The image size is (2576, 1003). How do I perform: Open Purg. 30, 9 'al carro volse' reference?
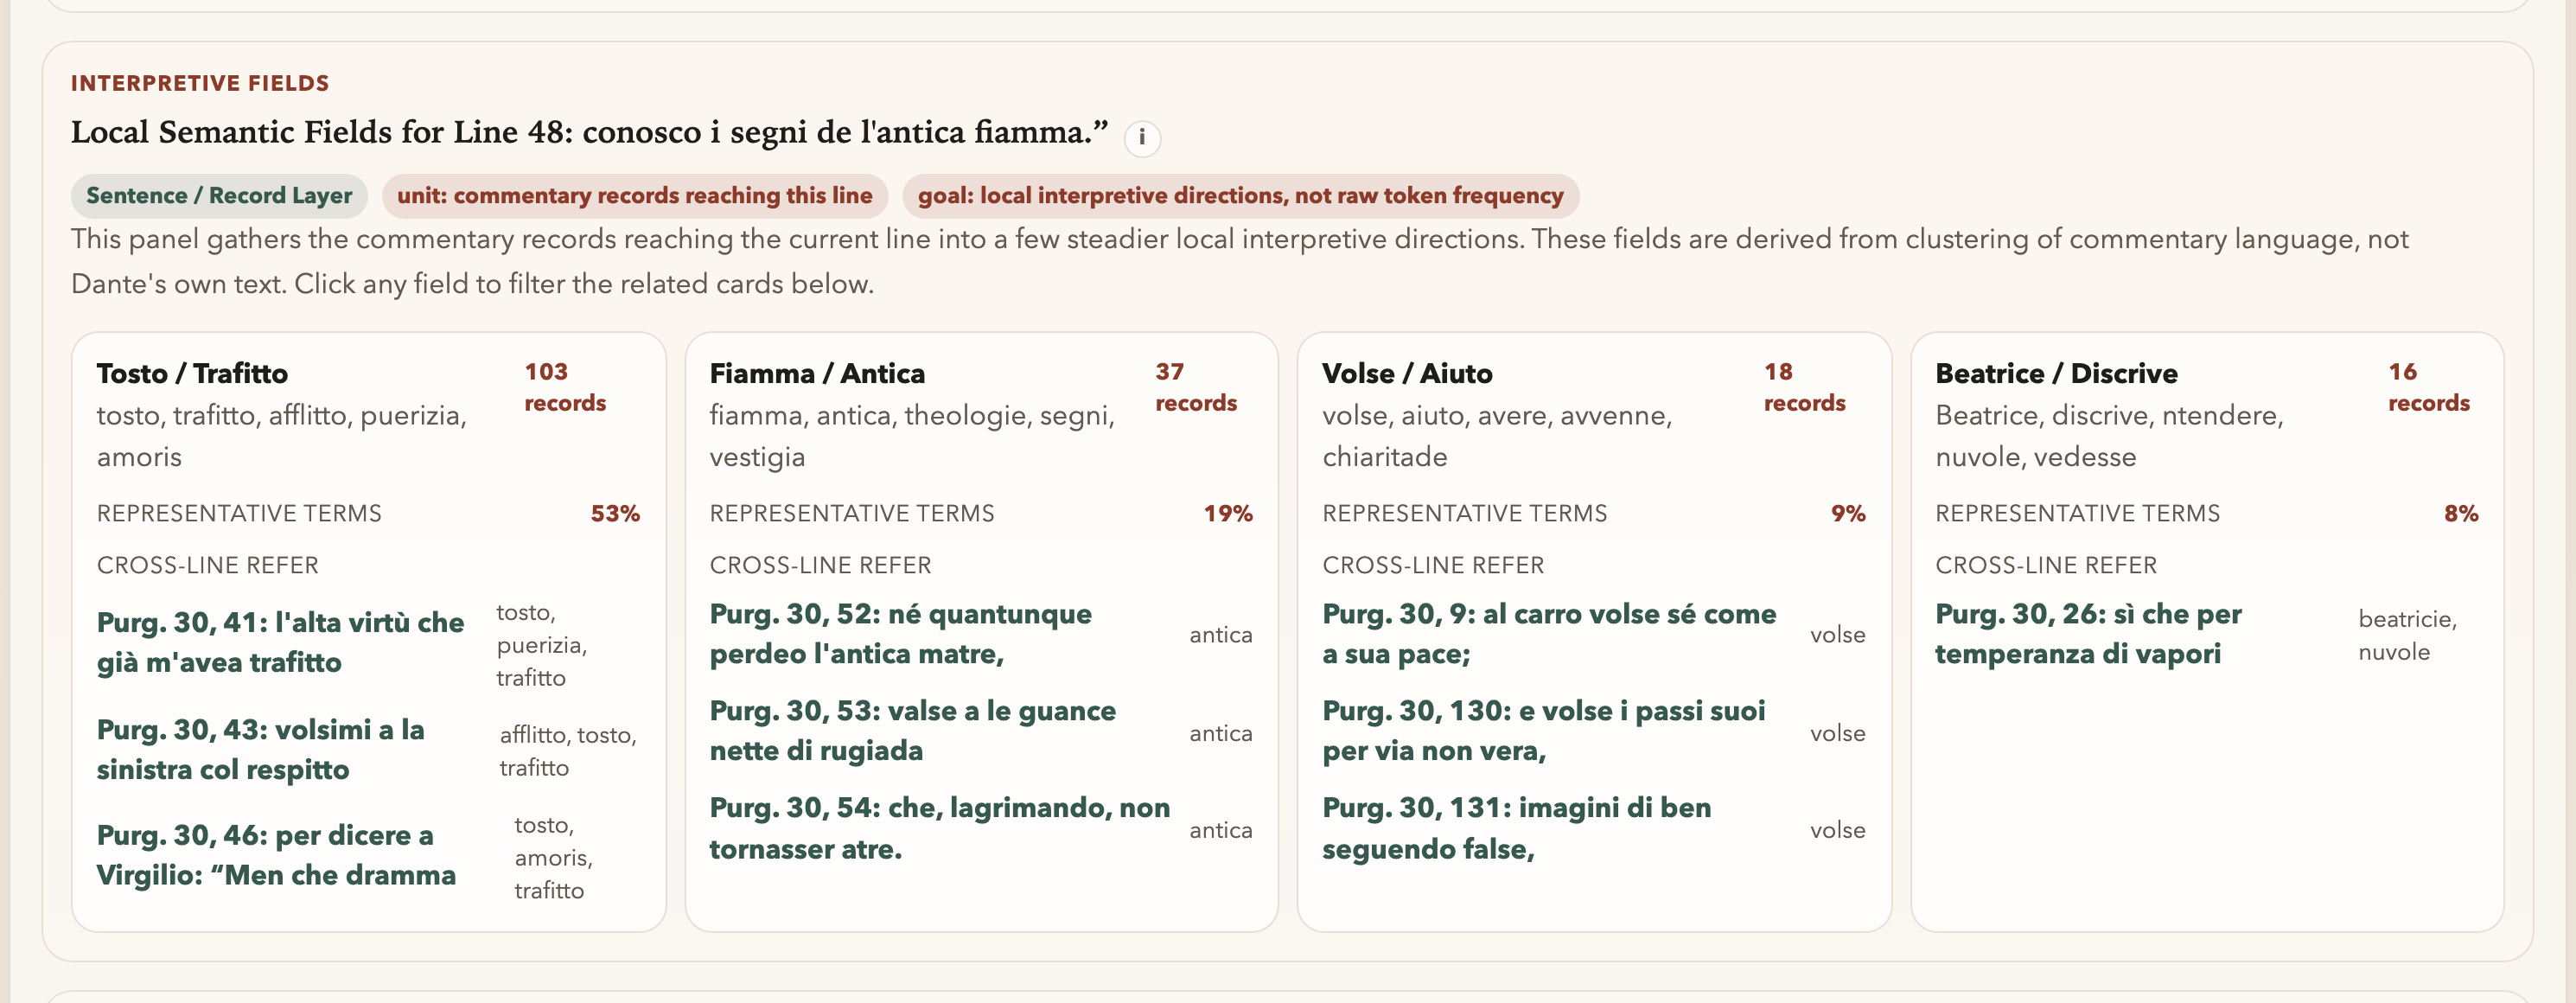click(1549, 633)
